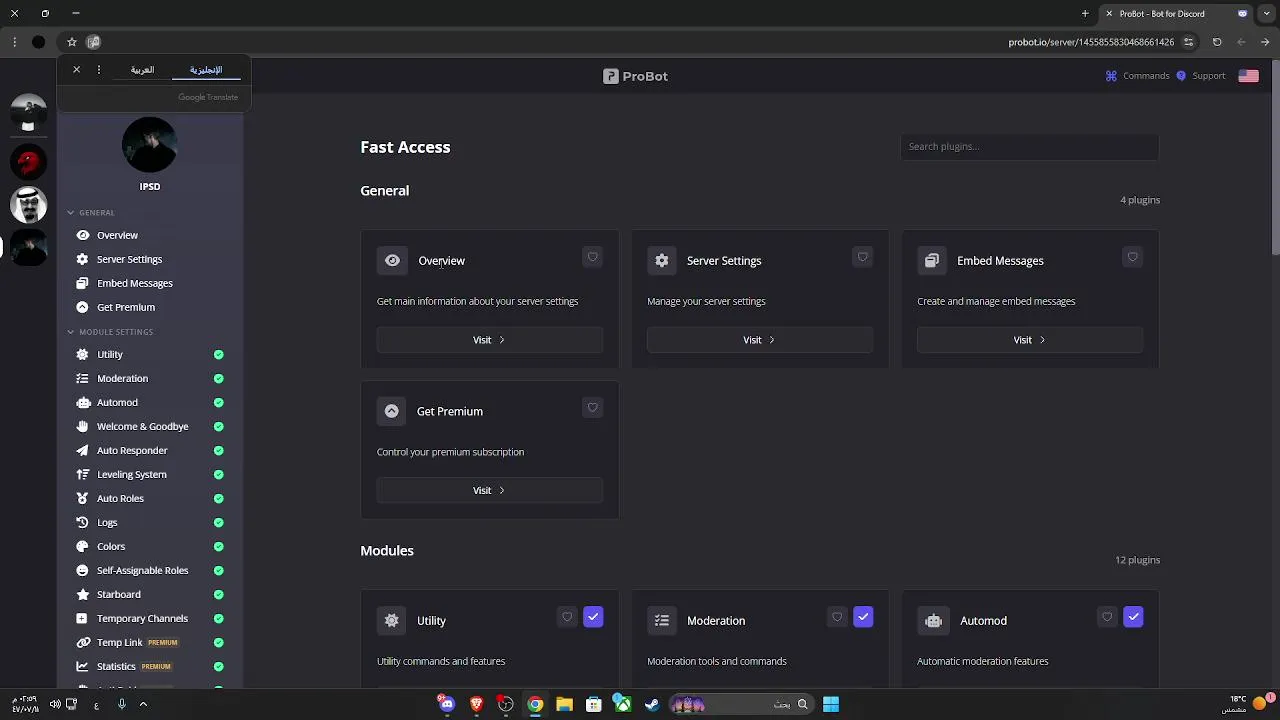This screenshot has width=1280, height=720.
Task: Open Welcome & Goodbye in the sidebar
Action: (142, 426)
